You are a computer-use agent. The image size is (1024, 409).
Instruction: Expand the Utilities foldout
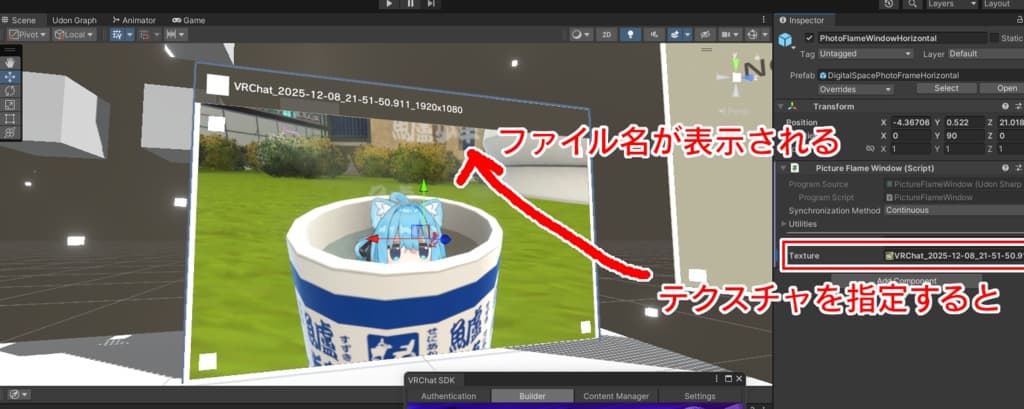[x=784, y=224]
